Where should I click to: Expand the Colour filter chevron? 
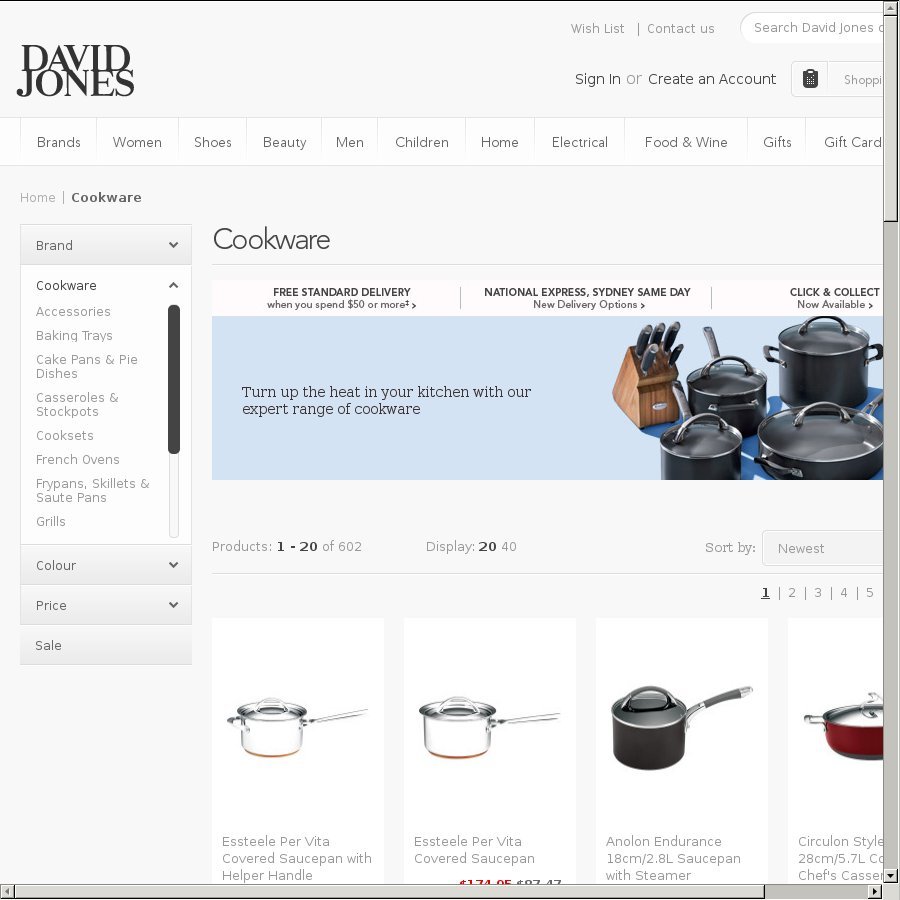pyautogui.click(x=173, y=565)
